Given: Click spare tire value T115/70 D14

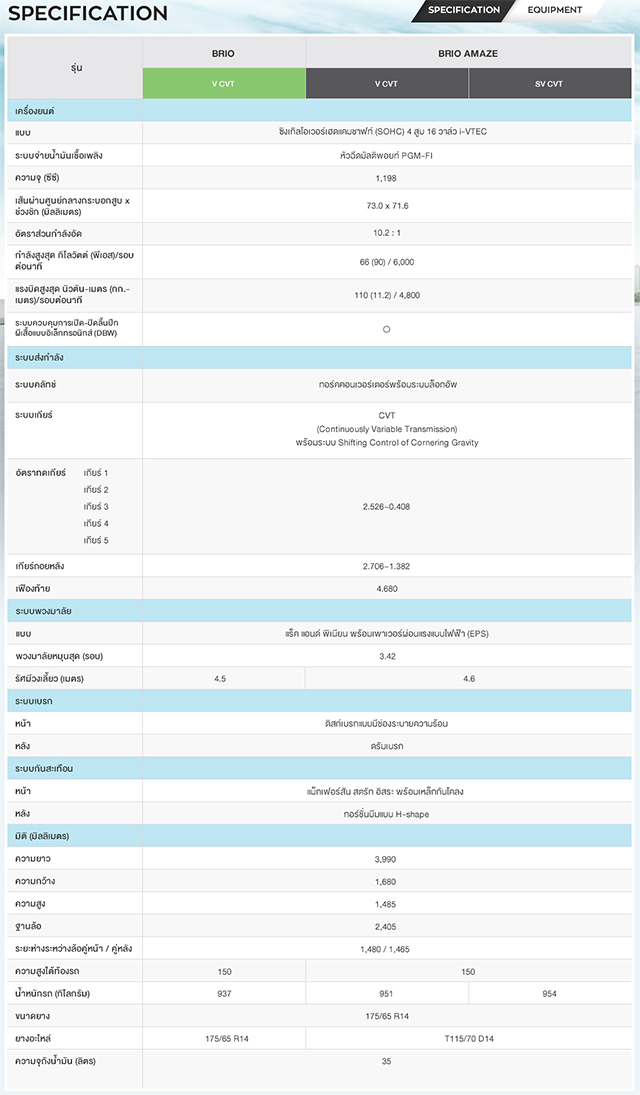Looking at the screenshot, I should 469,1039.
